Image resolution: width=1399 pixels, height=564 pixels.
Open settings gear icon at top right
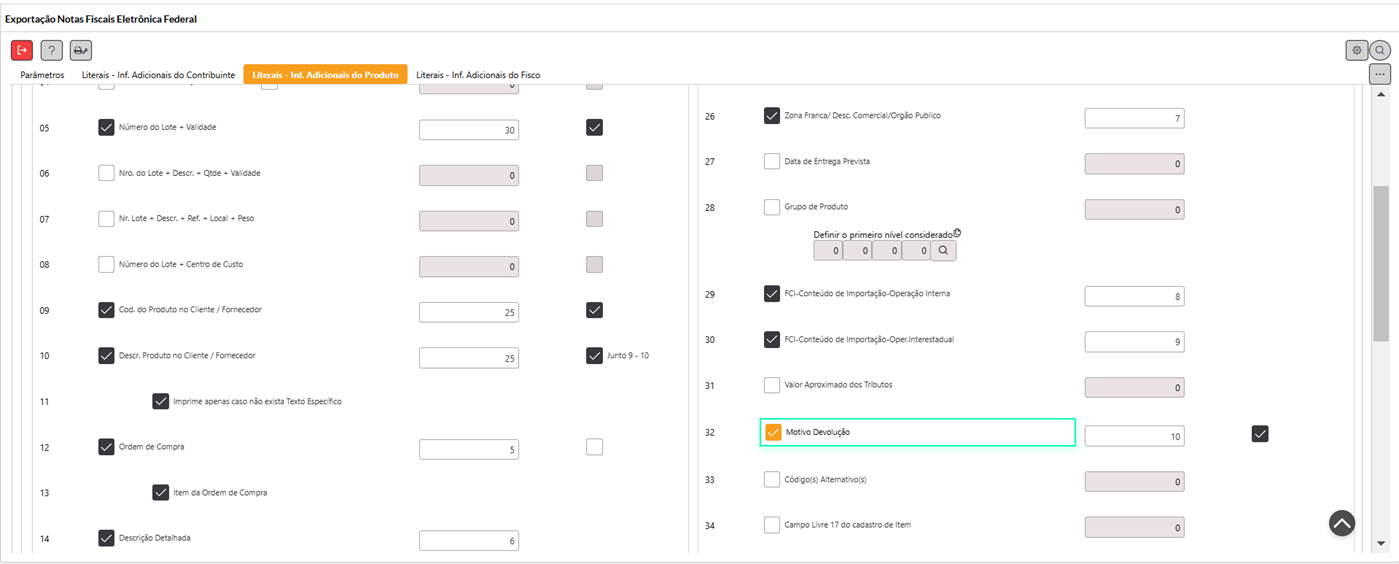coord(1356,50)
